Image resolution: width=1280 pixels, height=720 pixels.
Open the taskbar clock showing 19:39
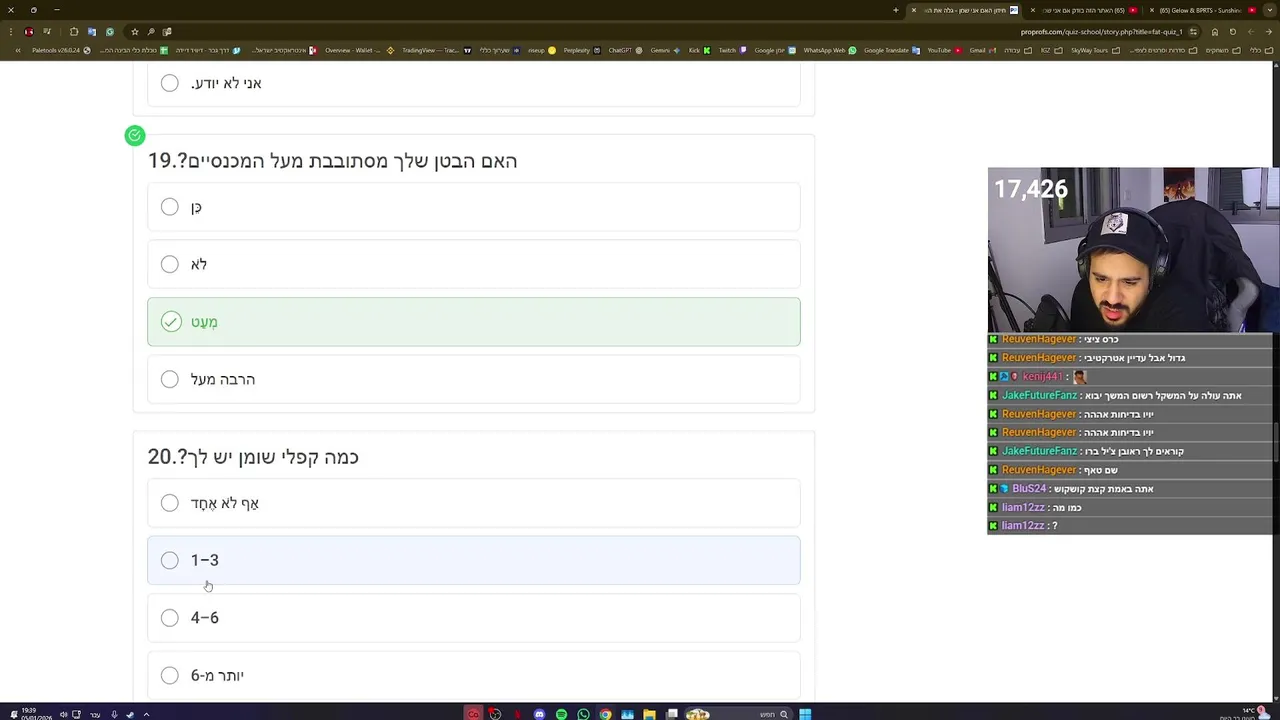click(36, 714)
